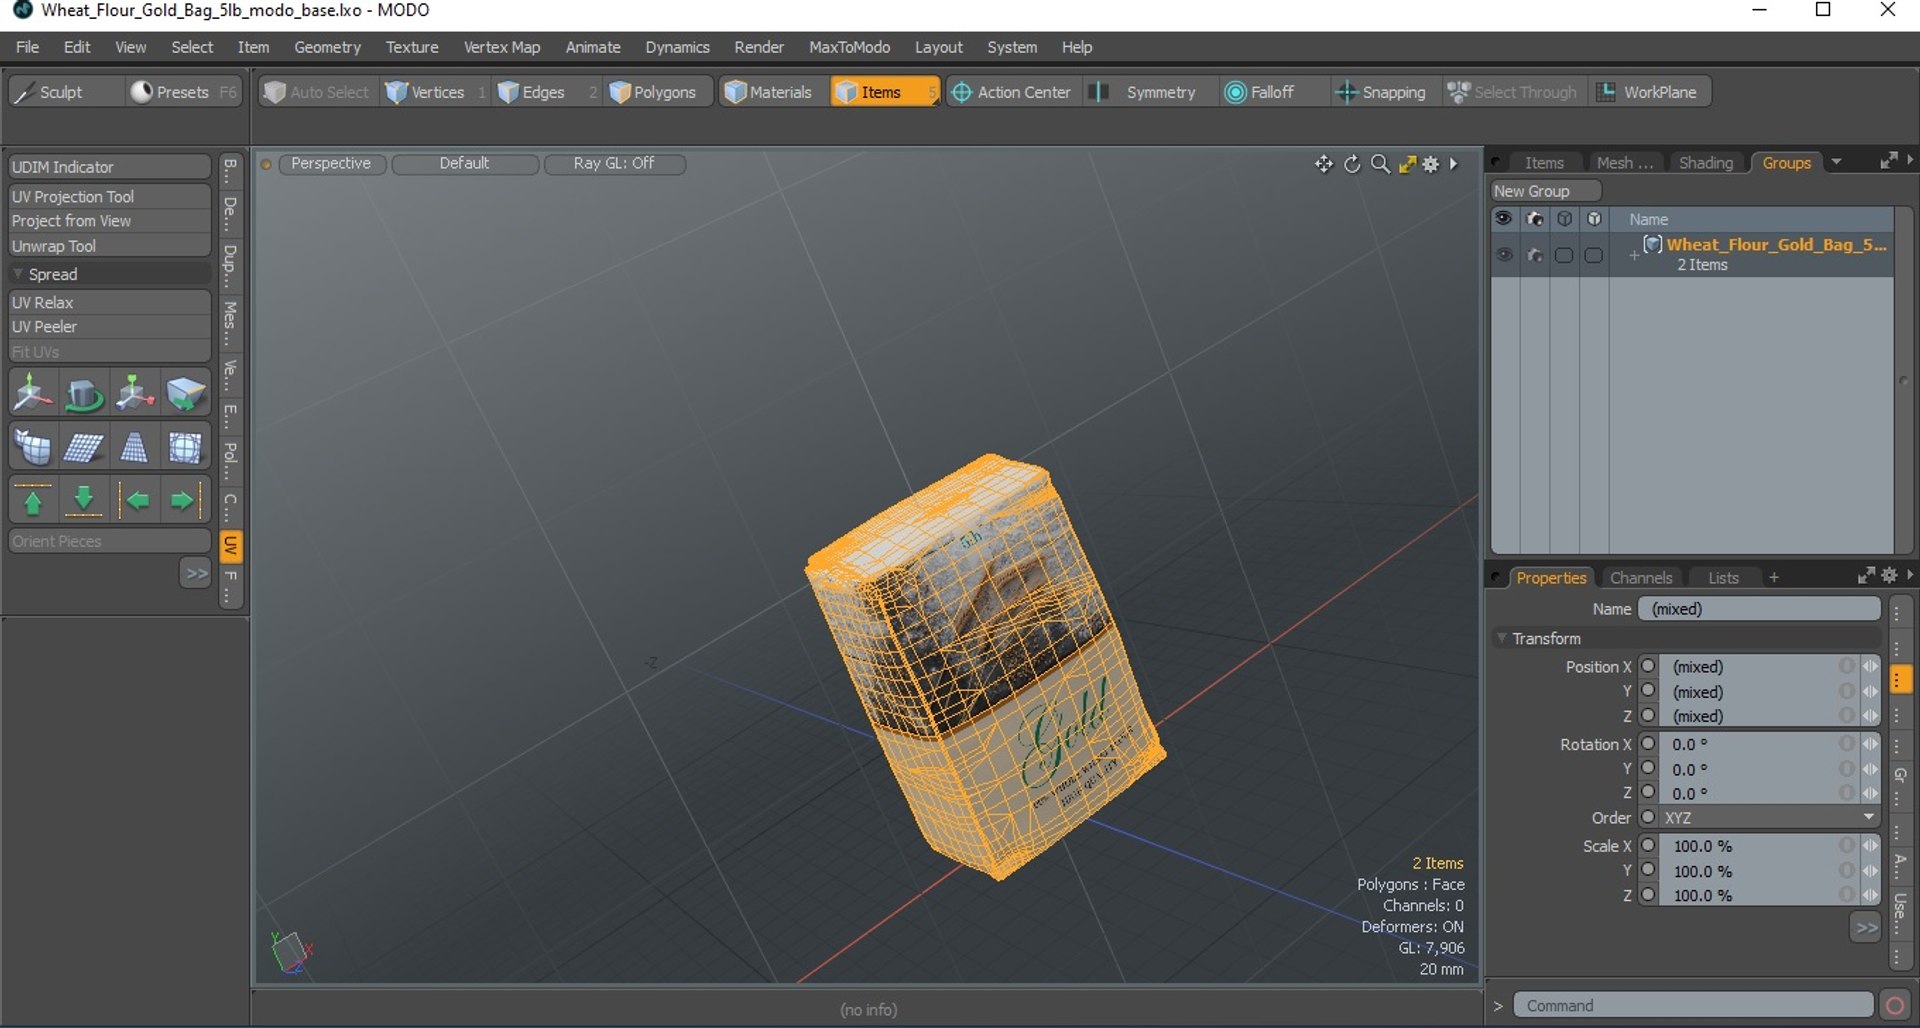
Task: Switch to Materials selection mode
Action: point(768,92)
